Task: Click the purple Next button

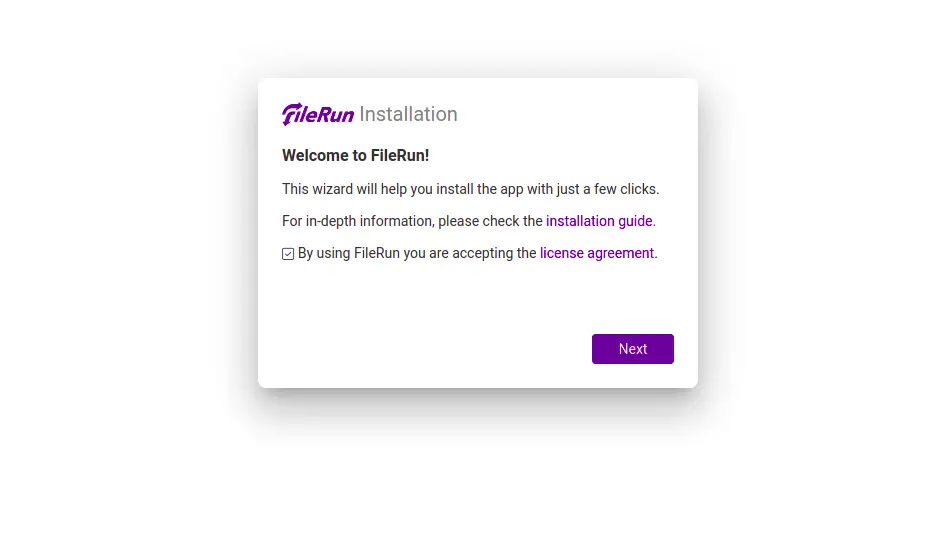Action: (x=633, y=349)
